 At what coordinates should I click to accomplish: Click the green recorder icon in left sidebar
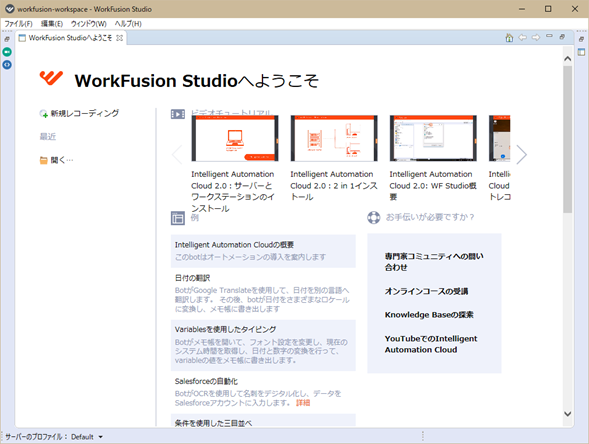pos(7,51)
